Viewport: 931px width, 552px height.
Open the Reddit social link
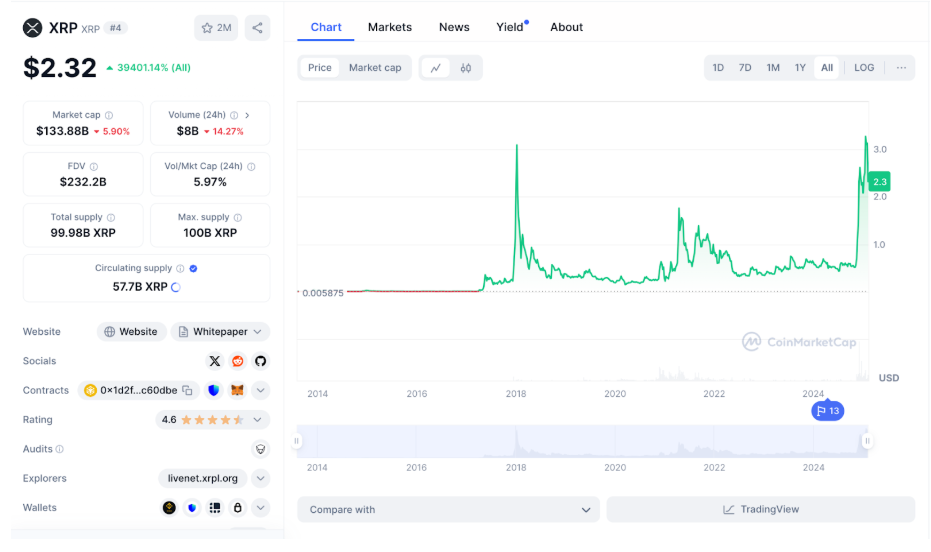[238, 361]
